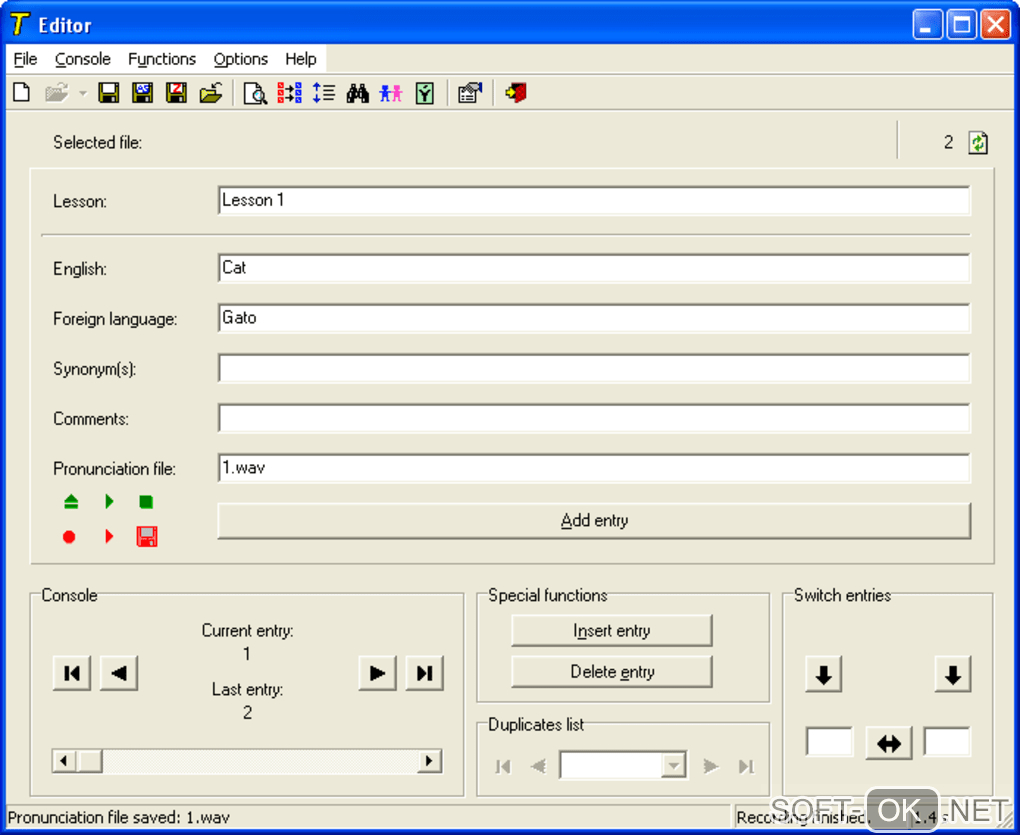The height and width of the screenshot is (835, 1020).
Task: Open the page preview magnifier icon
Action: [255, 93]
